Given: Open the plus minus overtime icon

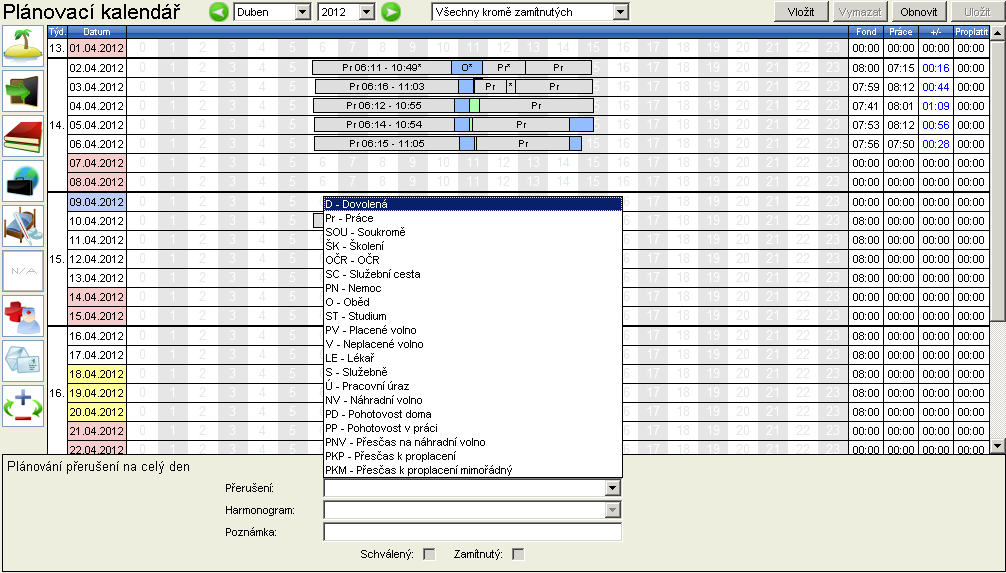Looking at the screenshot, I should [x=23, y=406].
